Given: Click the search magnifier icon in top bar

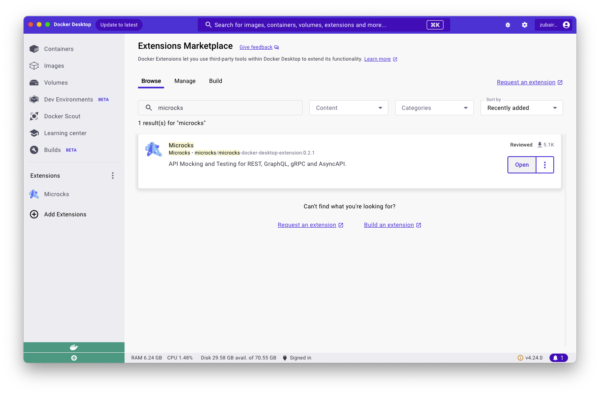Looking at the screenshot, I should (208, 25).
